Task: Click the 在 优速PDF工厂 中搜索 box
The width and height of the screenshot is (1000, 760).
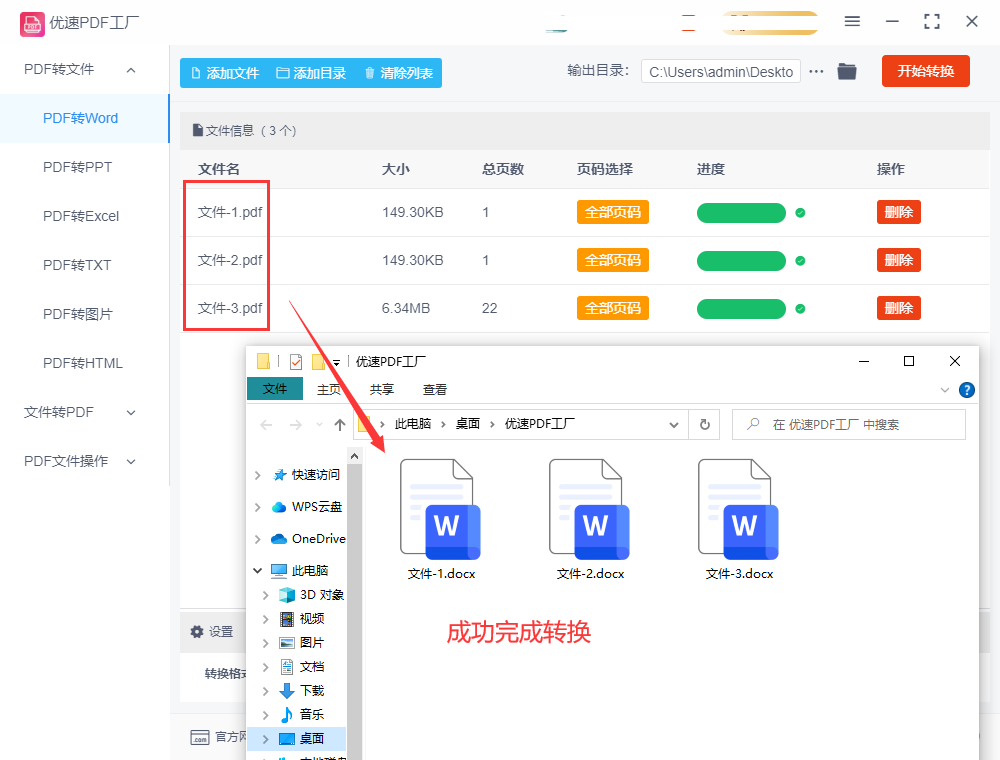Action: tap(849, 425)
